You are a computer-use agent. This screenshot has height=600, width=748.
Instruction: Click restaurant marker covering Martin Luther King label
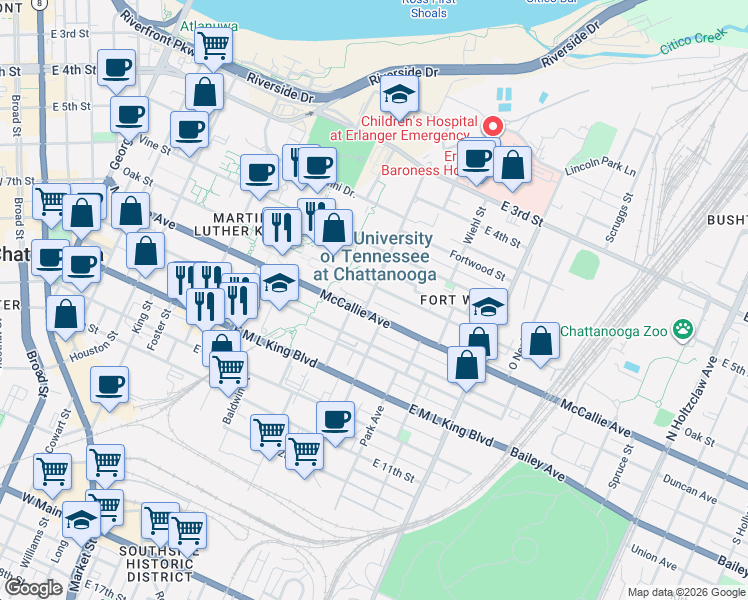point(282,228)
